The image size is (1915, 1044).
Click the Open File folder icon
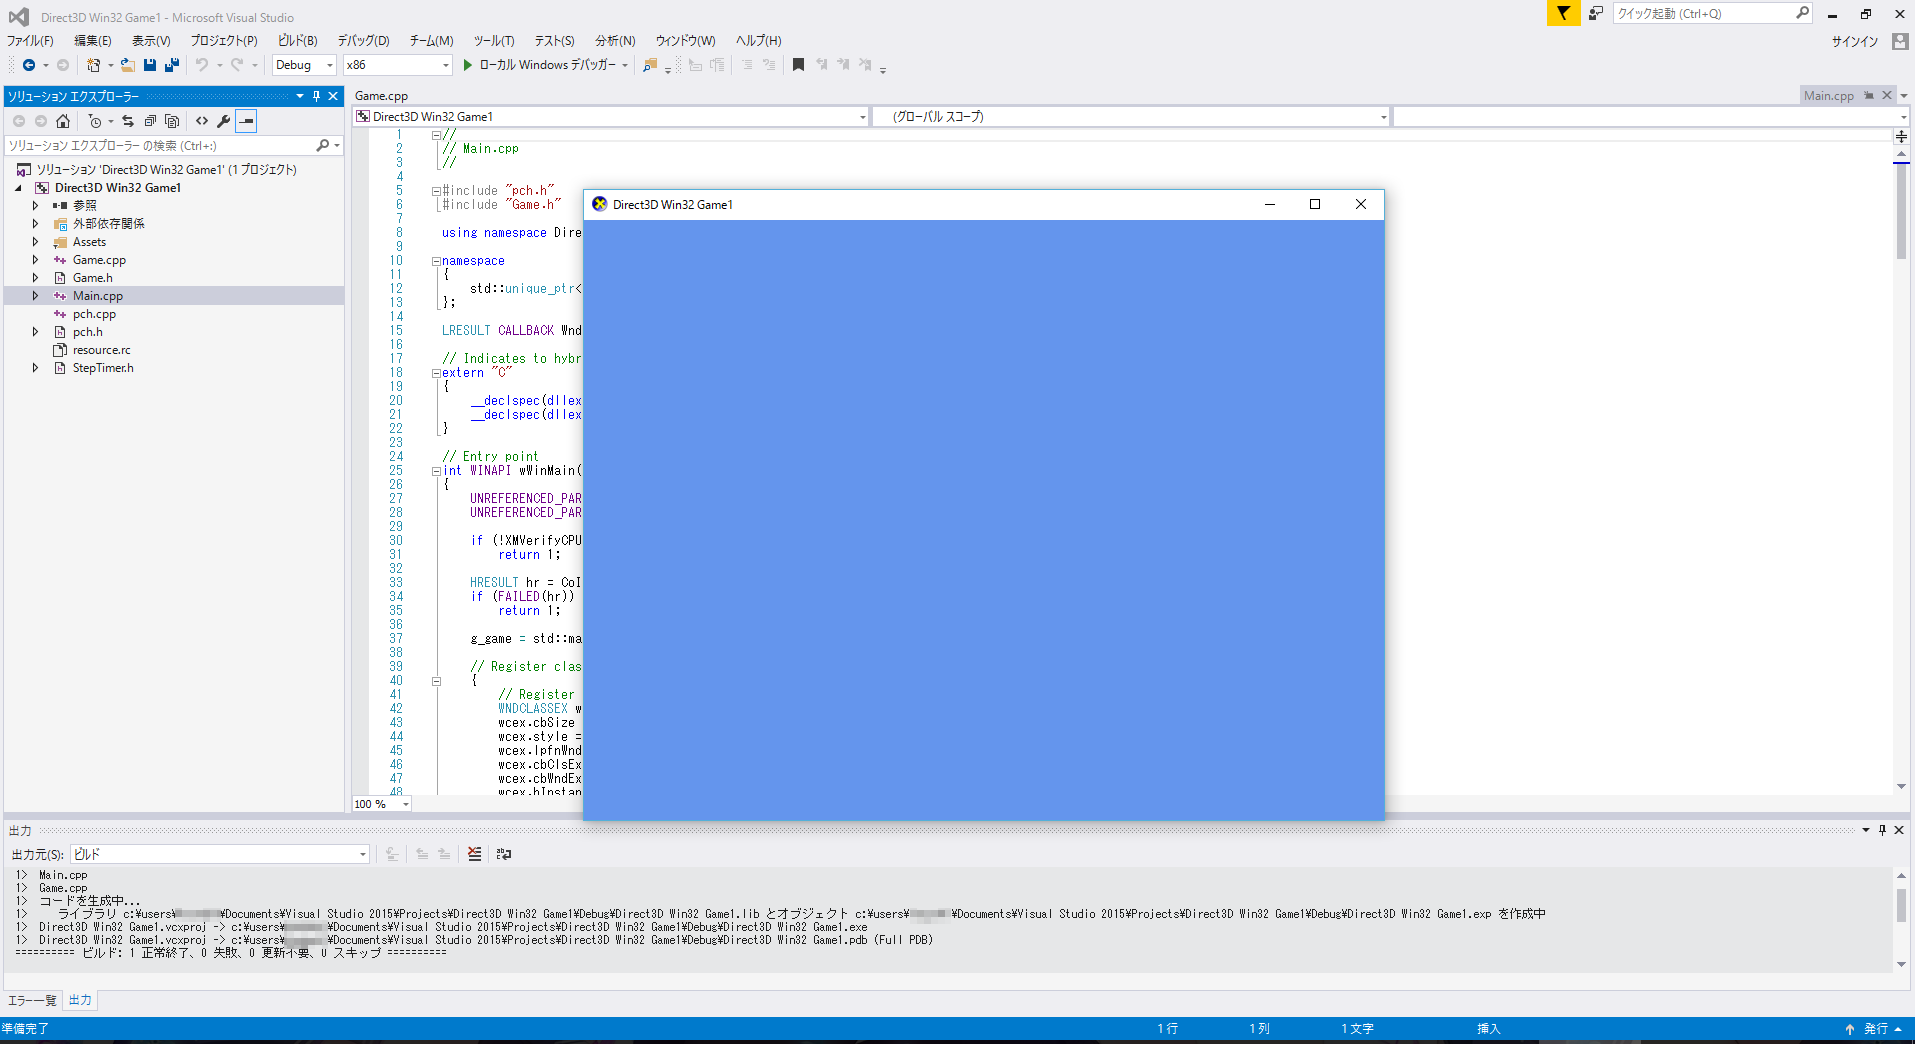point(127,65)
